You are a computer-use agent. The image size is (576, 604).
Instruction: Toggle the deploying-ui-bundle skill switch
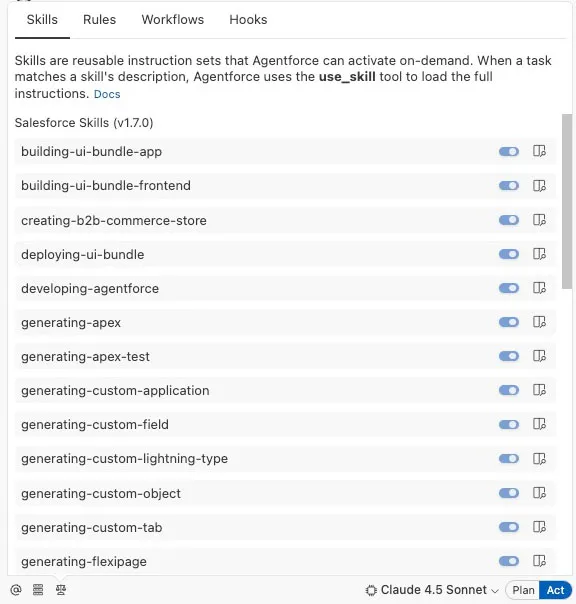tap(509, 254)
